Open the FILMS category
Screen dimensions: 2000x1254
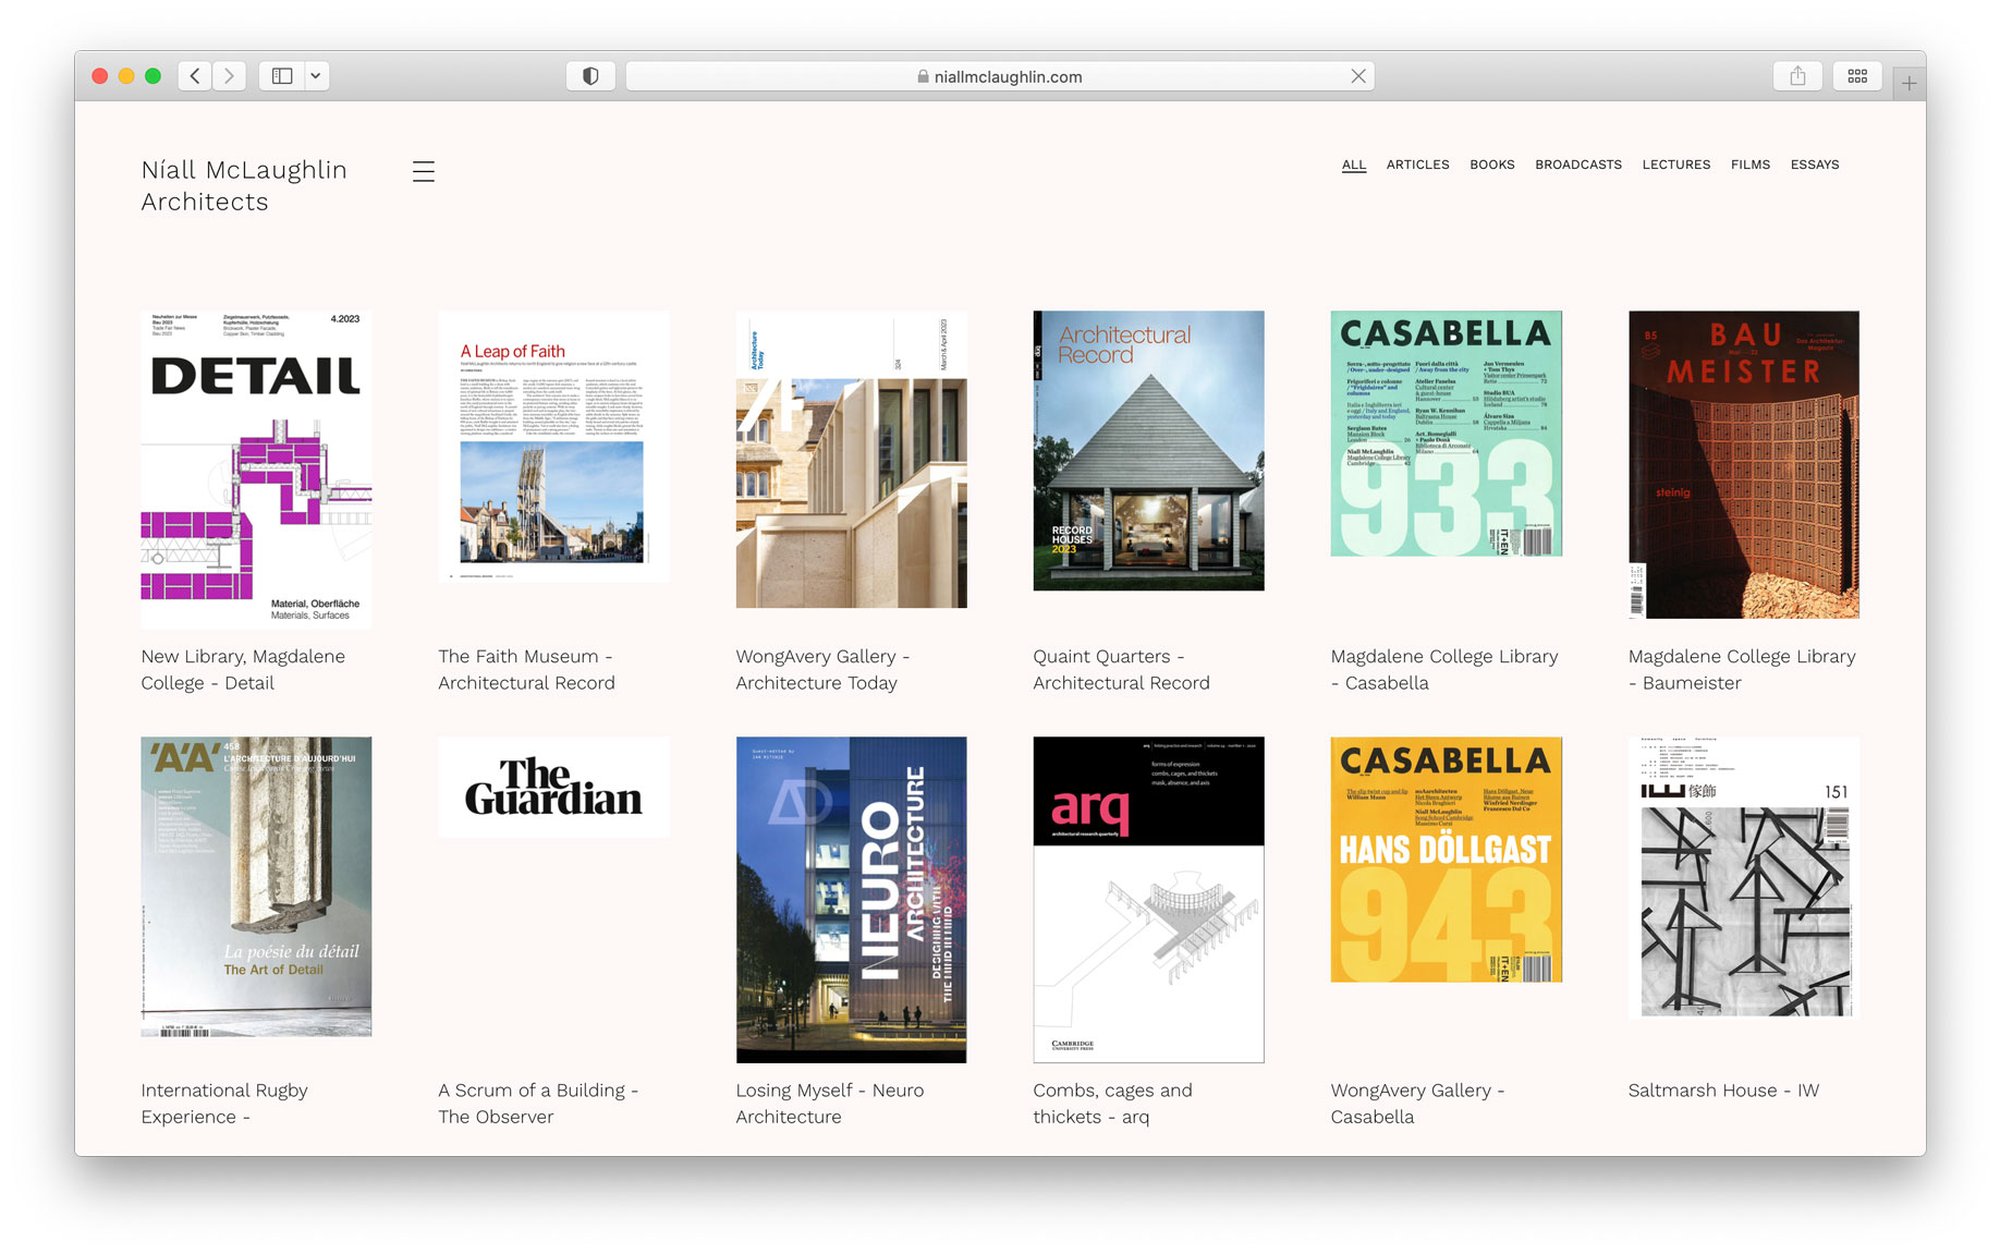tap(1750, 164)
